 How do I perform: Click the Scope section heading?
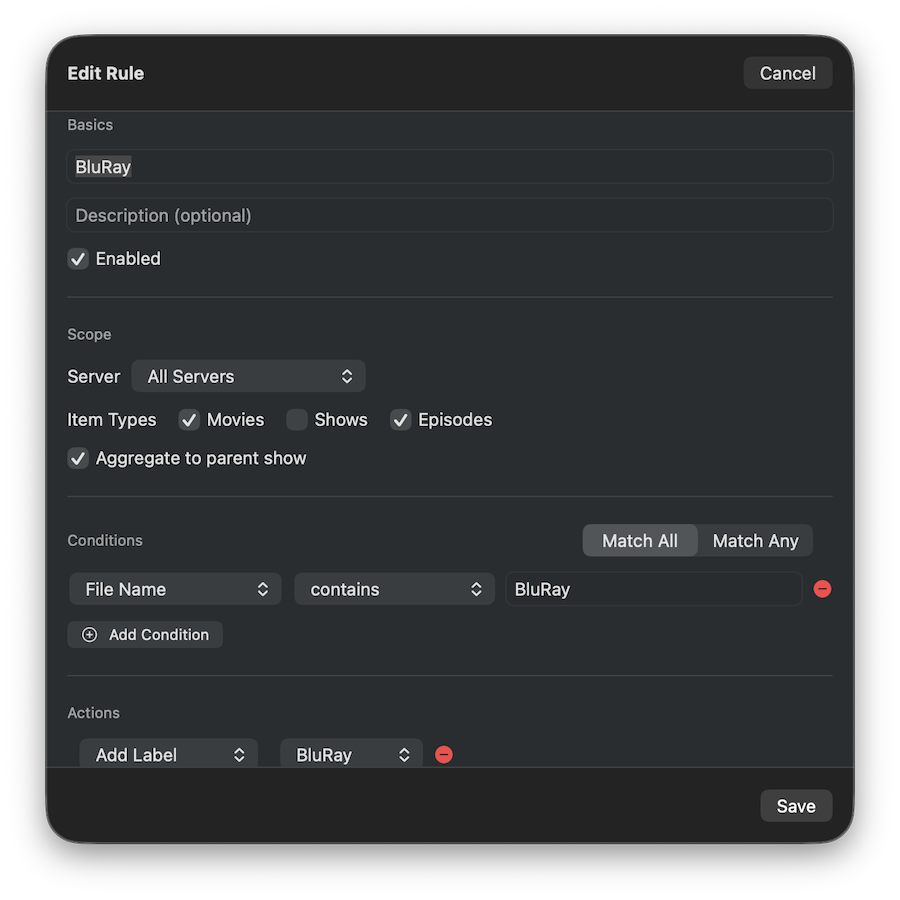pyautogui.click(x=90, y=334)
